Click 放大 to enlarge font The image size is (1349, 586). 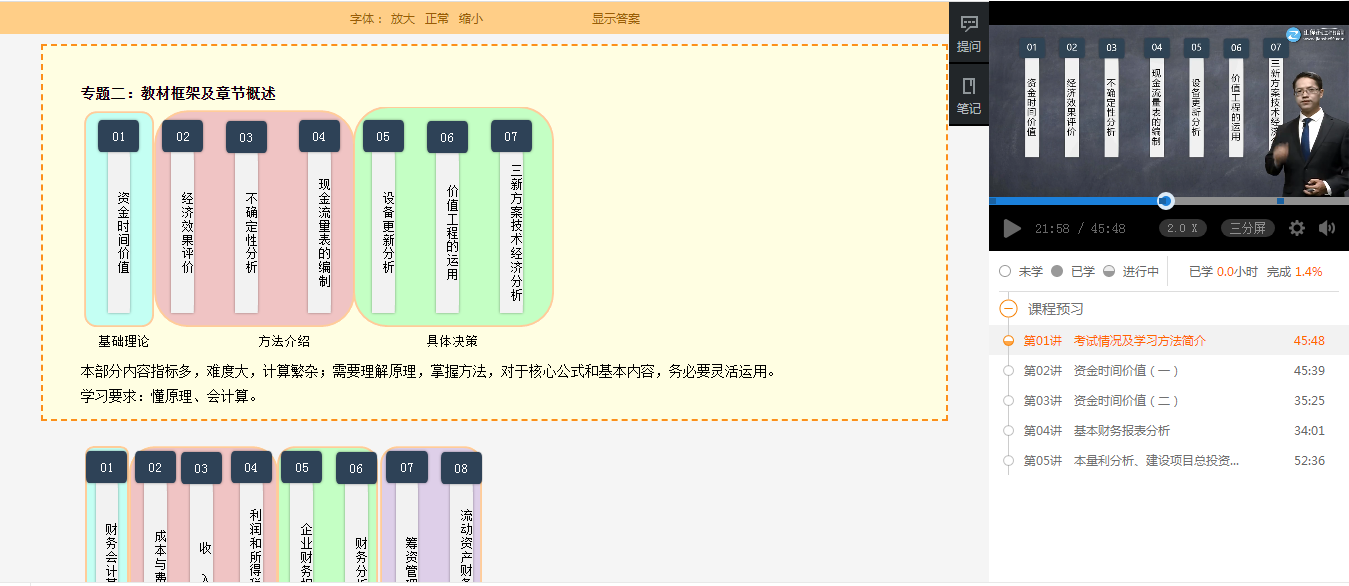click(x=402, y=19)
